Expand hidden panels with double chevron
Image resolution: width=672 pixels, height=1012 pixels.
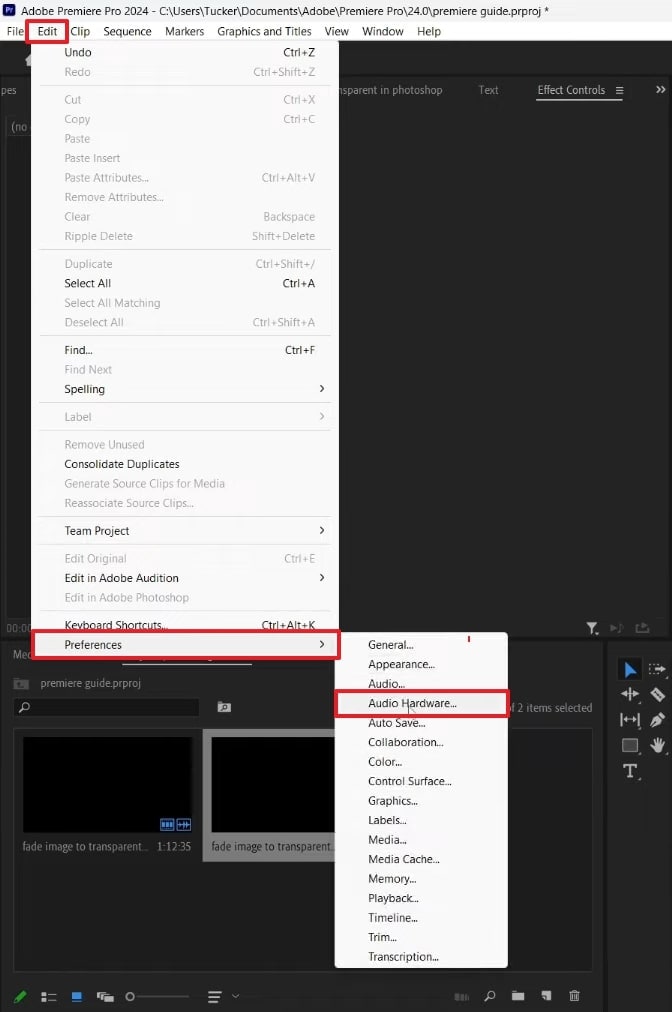[x=660, y=90]
